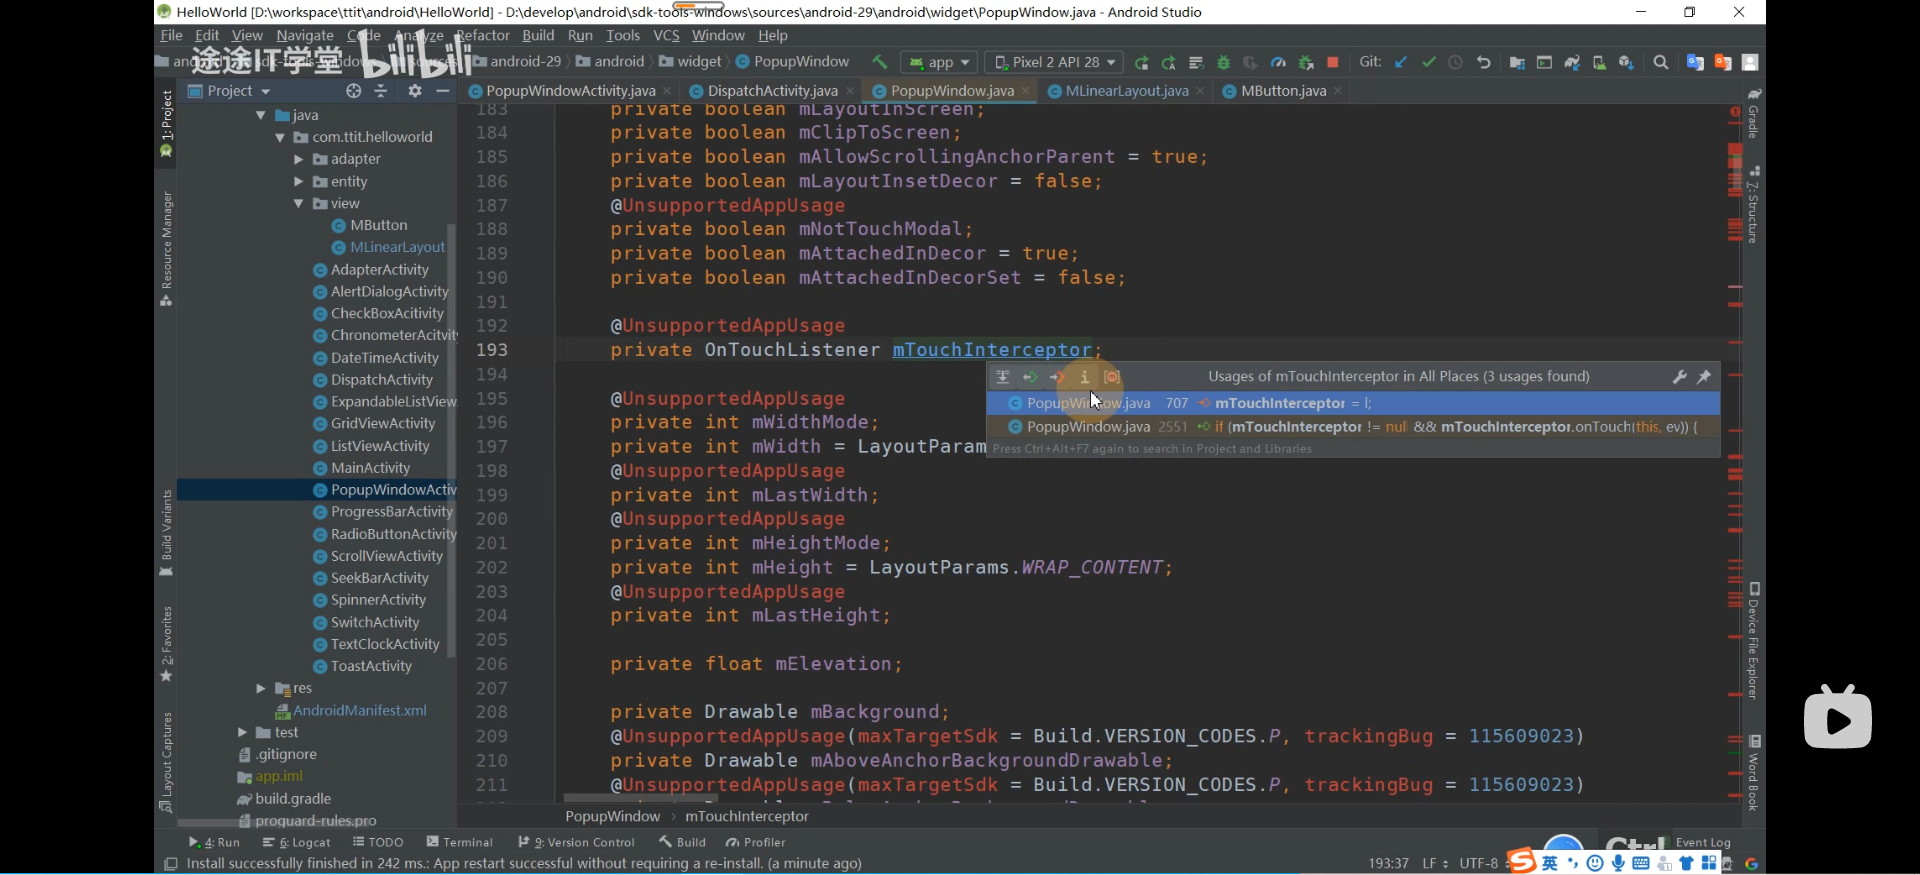The width and height of the screenshot is (1920, 875).
Task: Open wrench settings in Usages popup
Action: tap(1679, 377)
